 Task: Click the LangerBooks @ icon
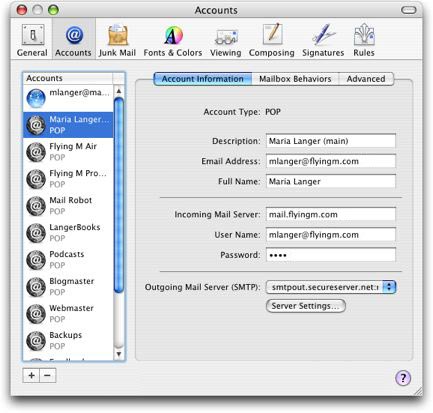pyautogui.click(x=36, y=233)
